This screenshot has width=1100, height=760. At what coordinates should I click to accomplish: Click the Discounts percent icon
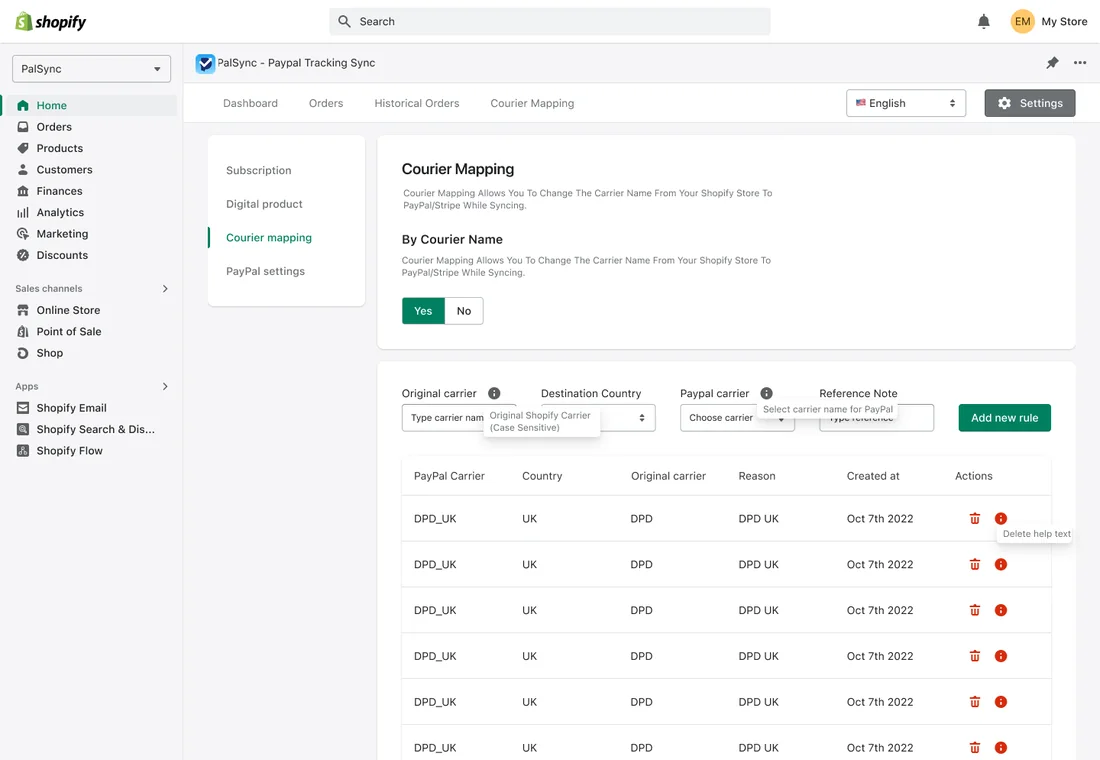click(x=23, y=255)
